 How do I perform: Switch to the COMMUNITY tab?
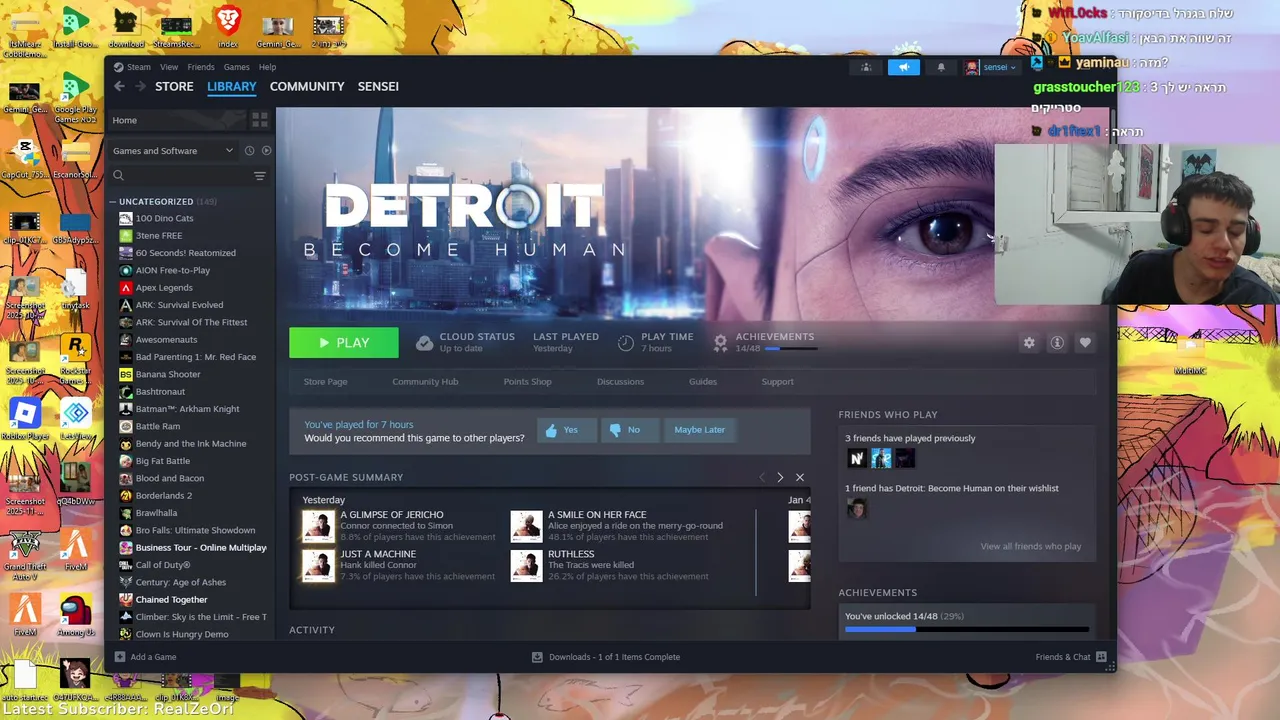[x=307, y=87]
